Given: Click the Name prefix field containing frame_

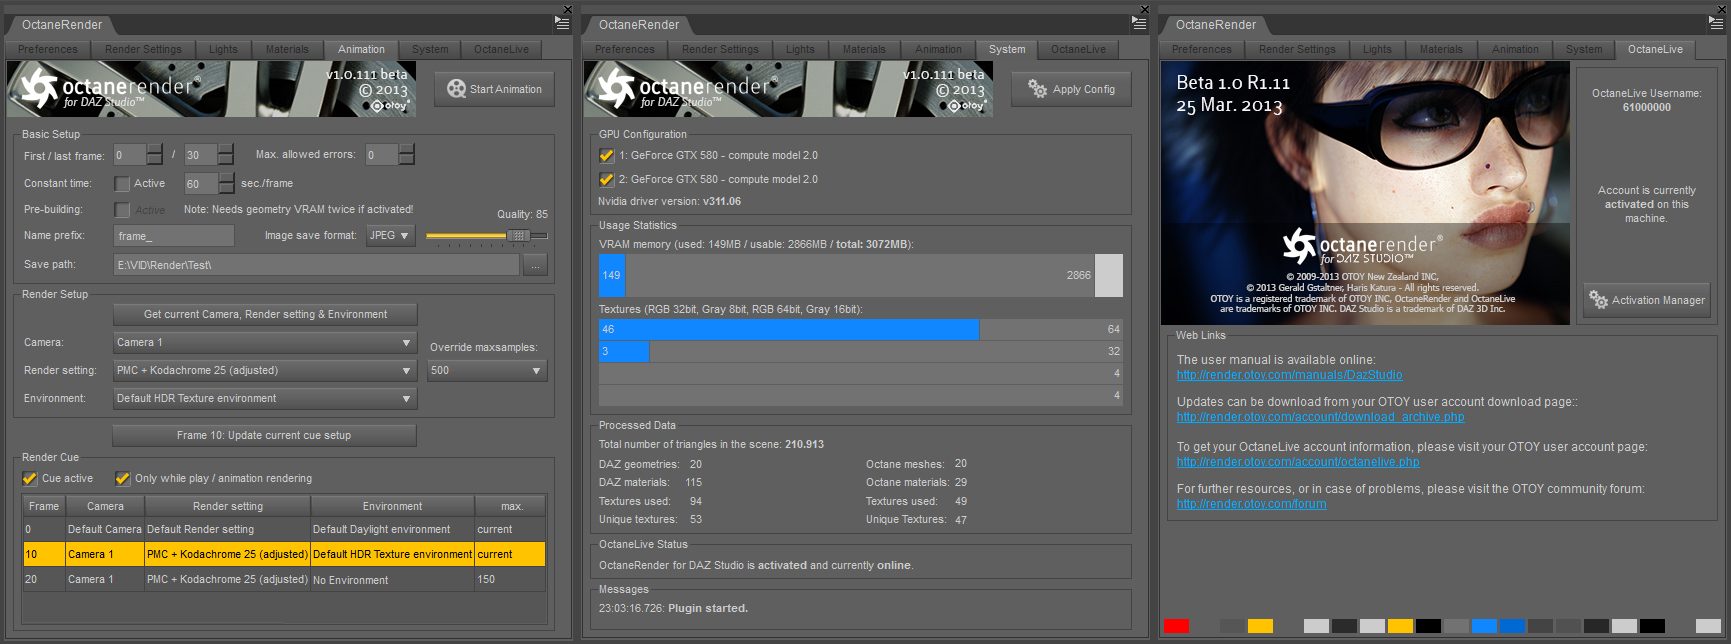Looking at the screenshot, I should pyautogui.click(x=174, y=236).
